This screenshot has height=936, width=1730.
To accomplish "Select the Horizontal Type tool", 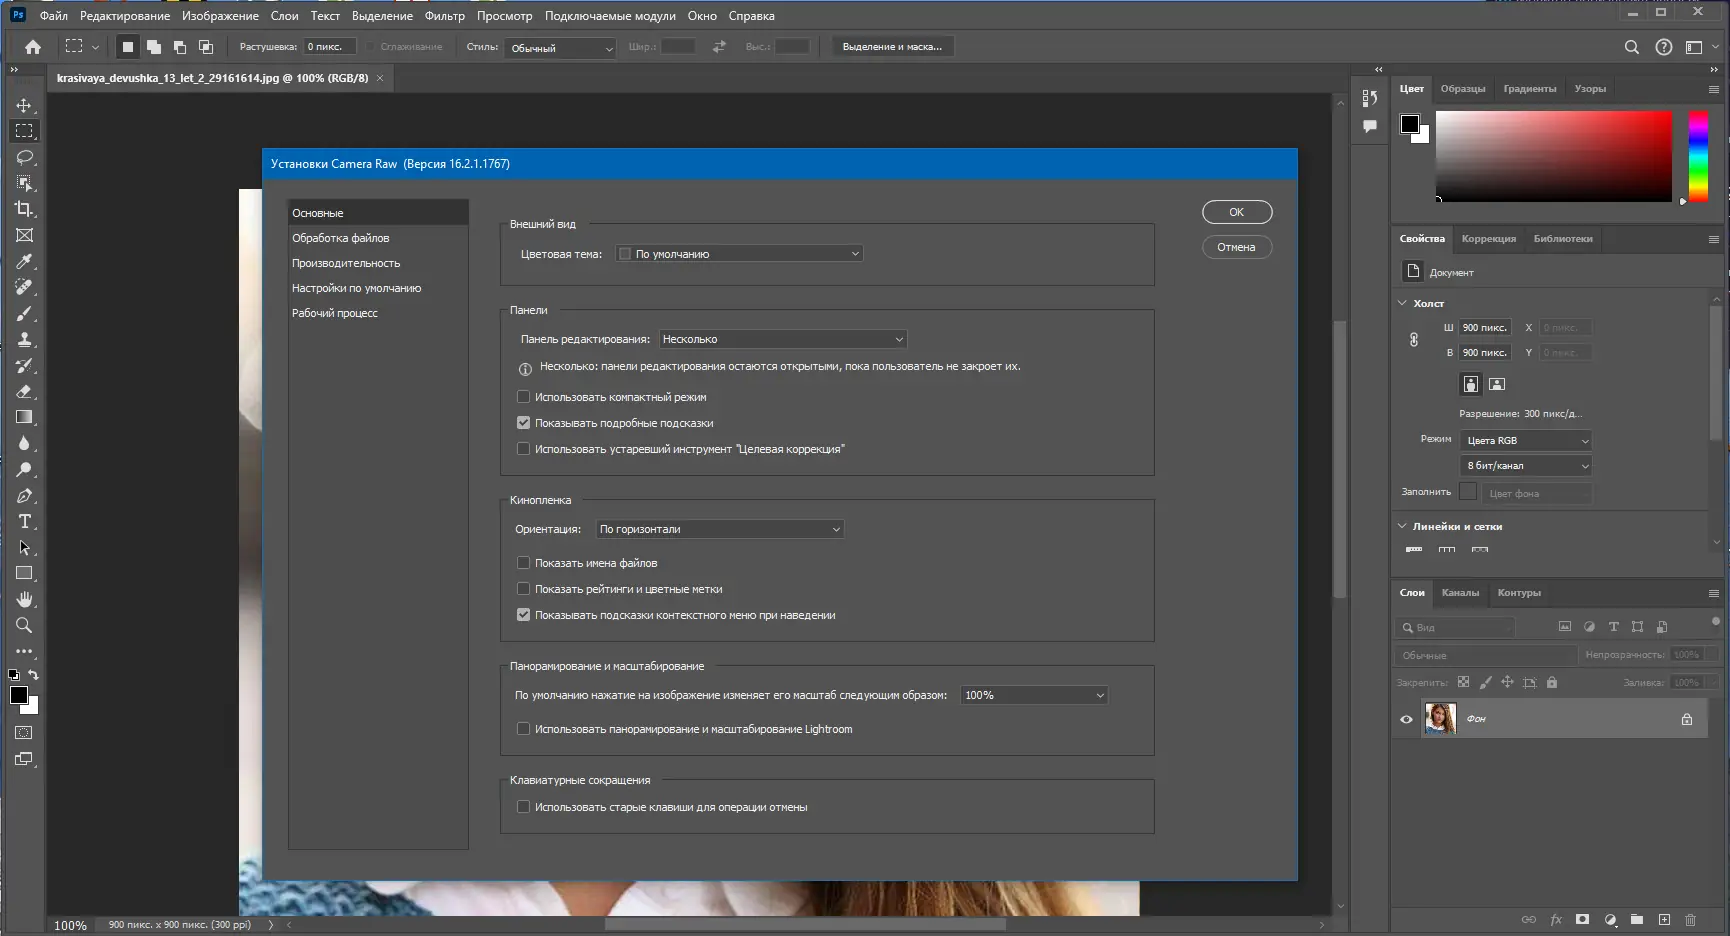I will 24,521.
